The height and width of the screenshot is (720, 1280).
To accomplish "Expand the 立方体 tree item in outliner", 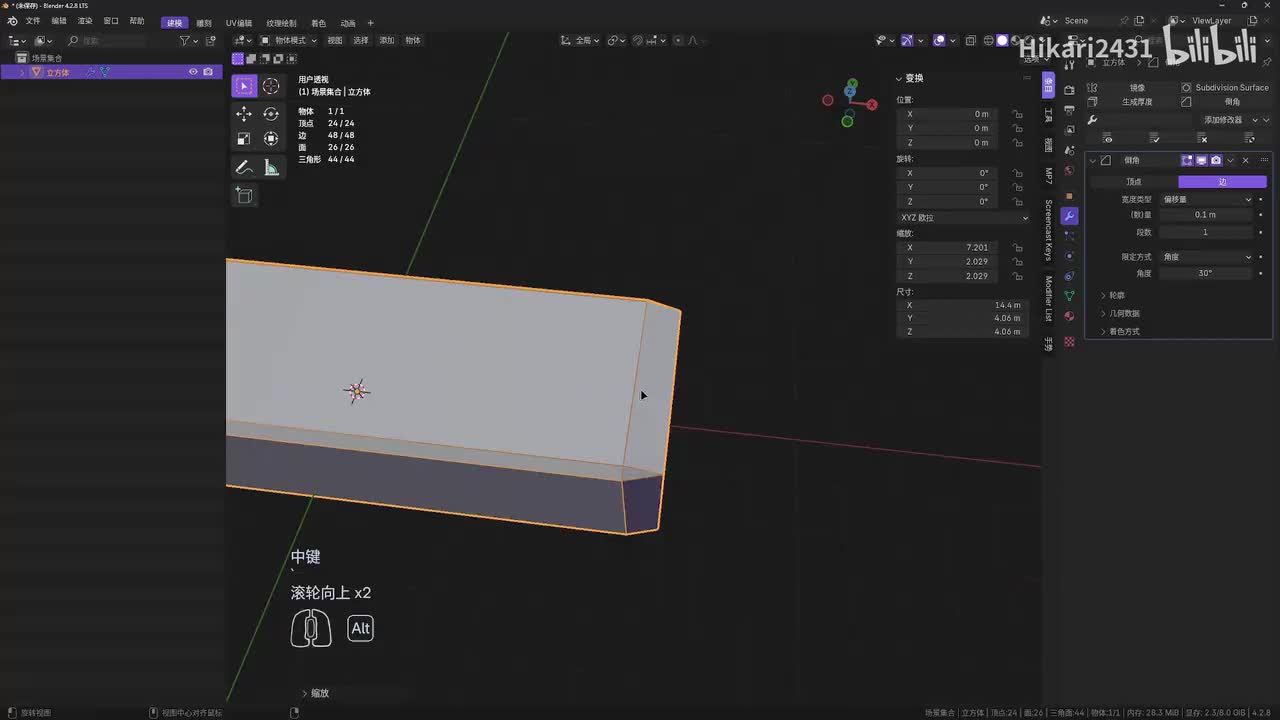I will [22, 72].
